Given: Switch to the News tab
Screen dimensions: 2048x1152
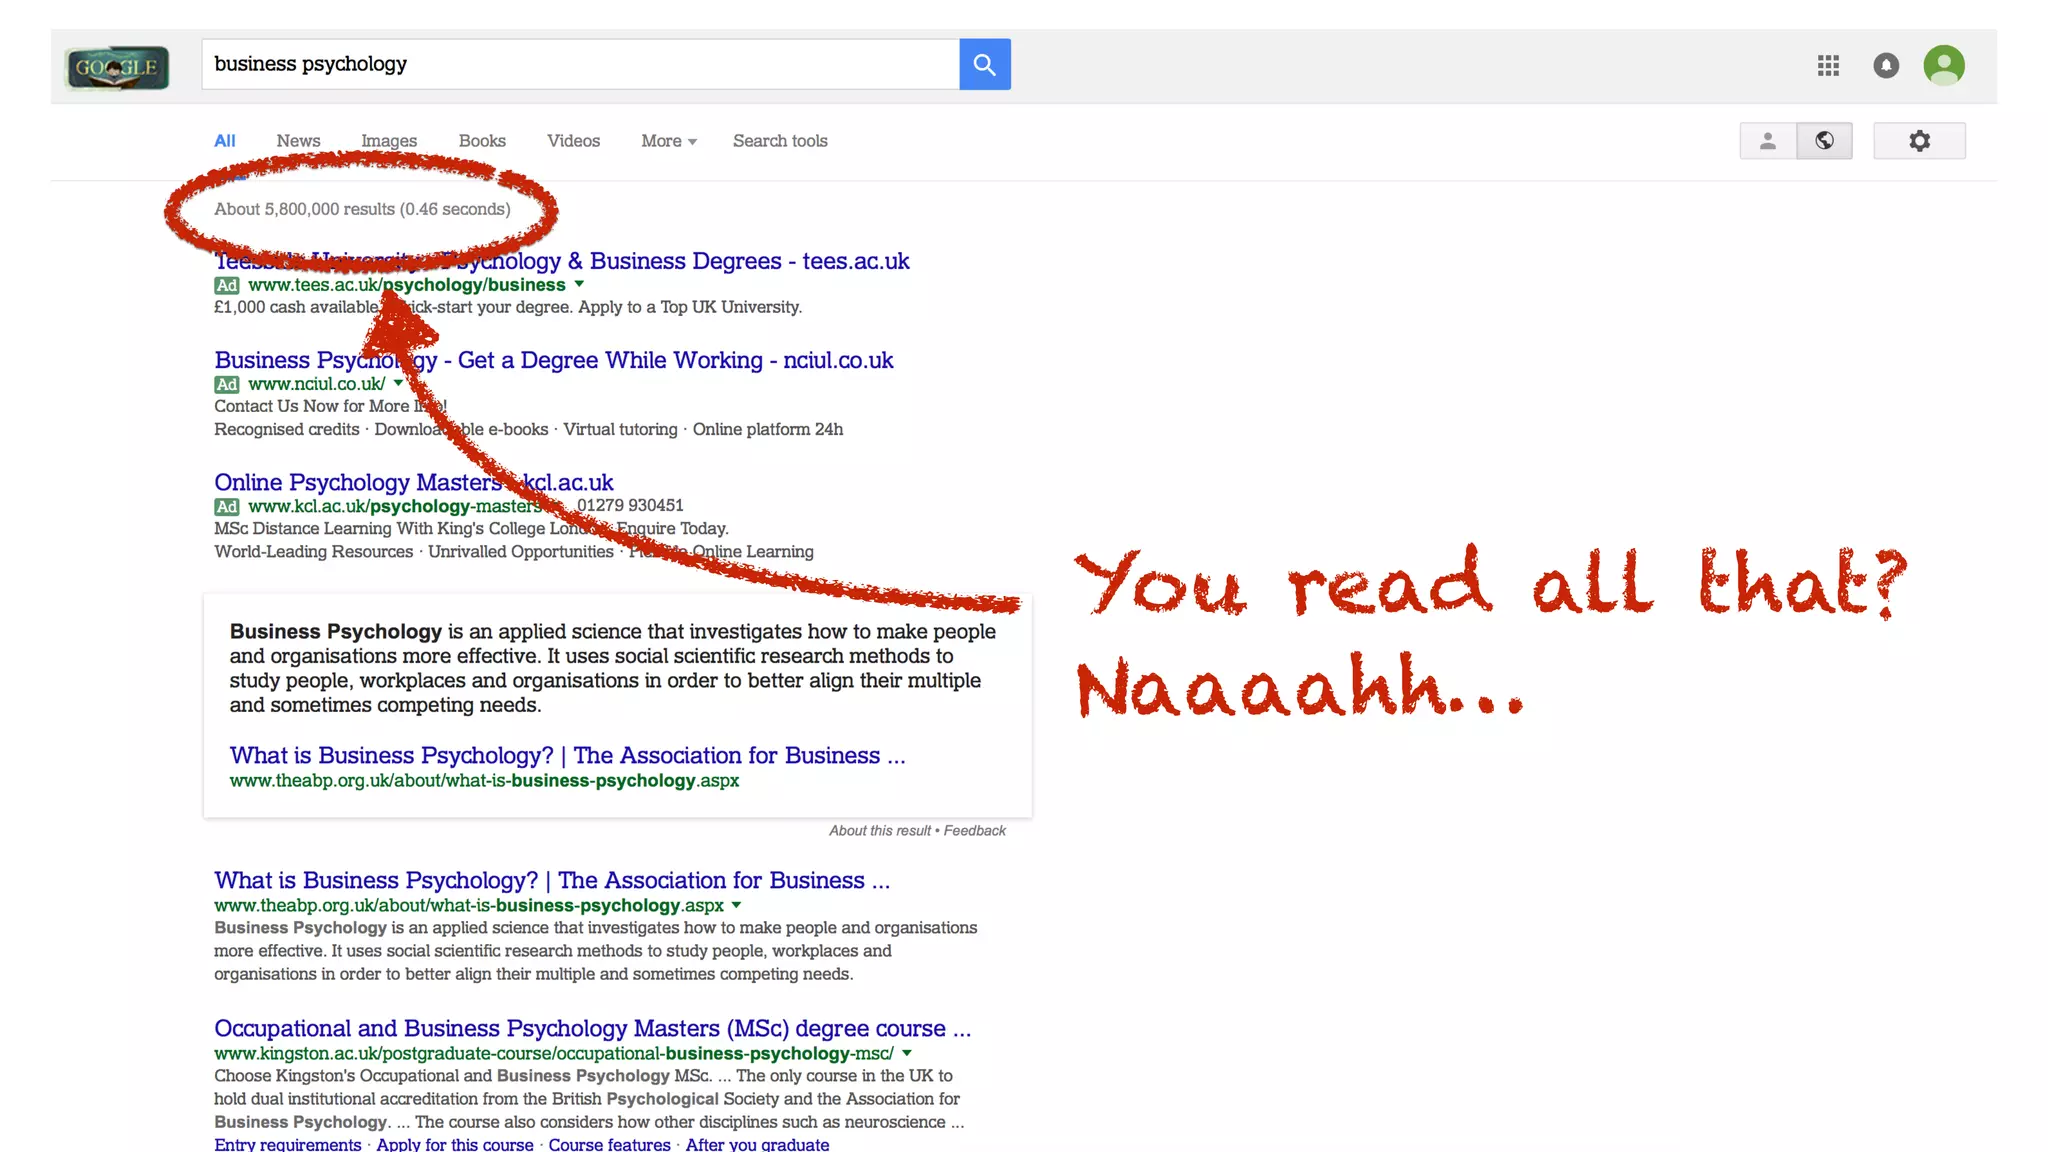Looking at the screenshot, I should pos(298,141).
